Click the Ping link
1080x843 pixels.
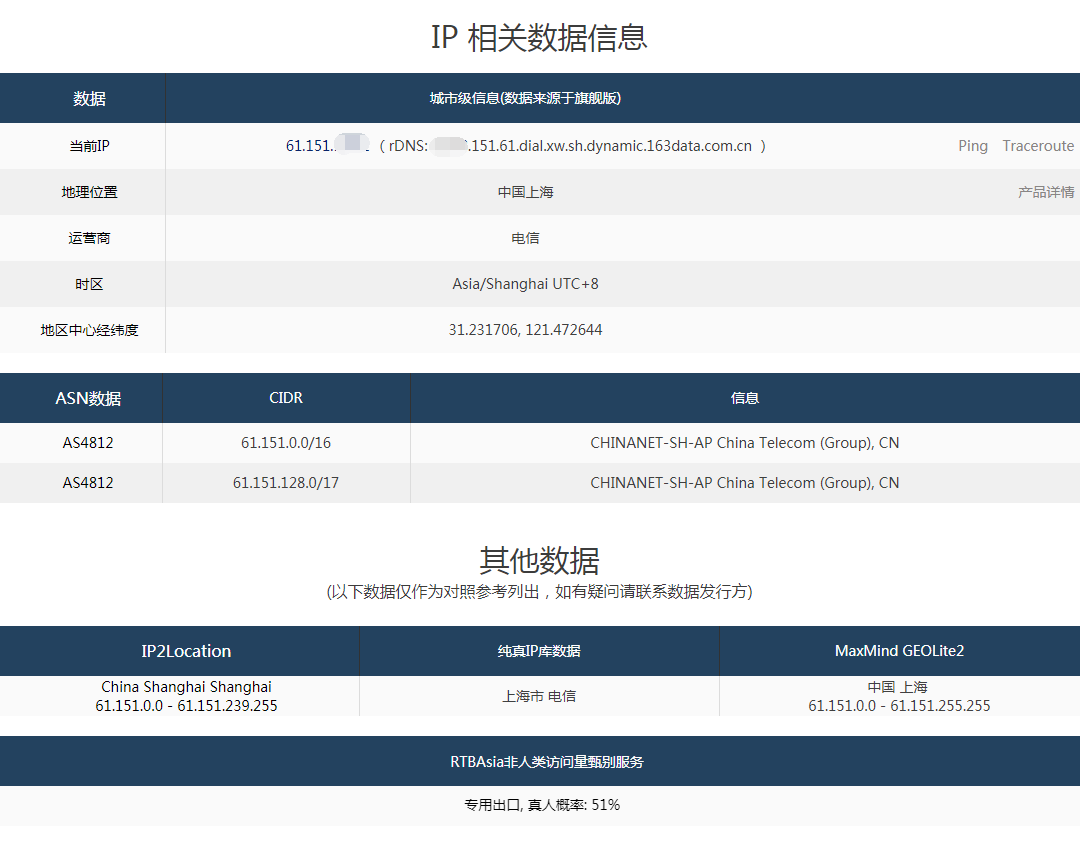tap(972, 146)
